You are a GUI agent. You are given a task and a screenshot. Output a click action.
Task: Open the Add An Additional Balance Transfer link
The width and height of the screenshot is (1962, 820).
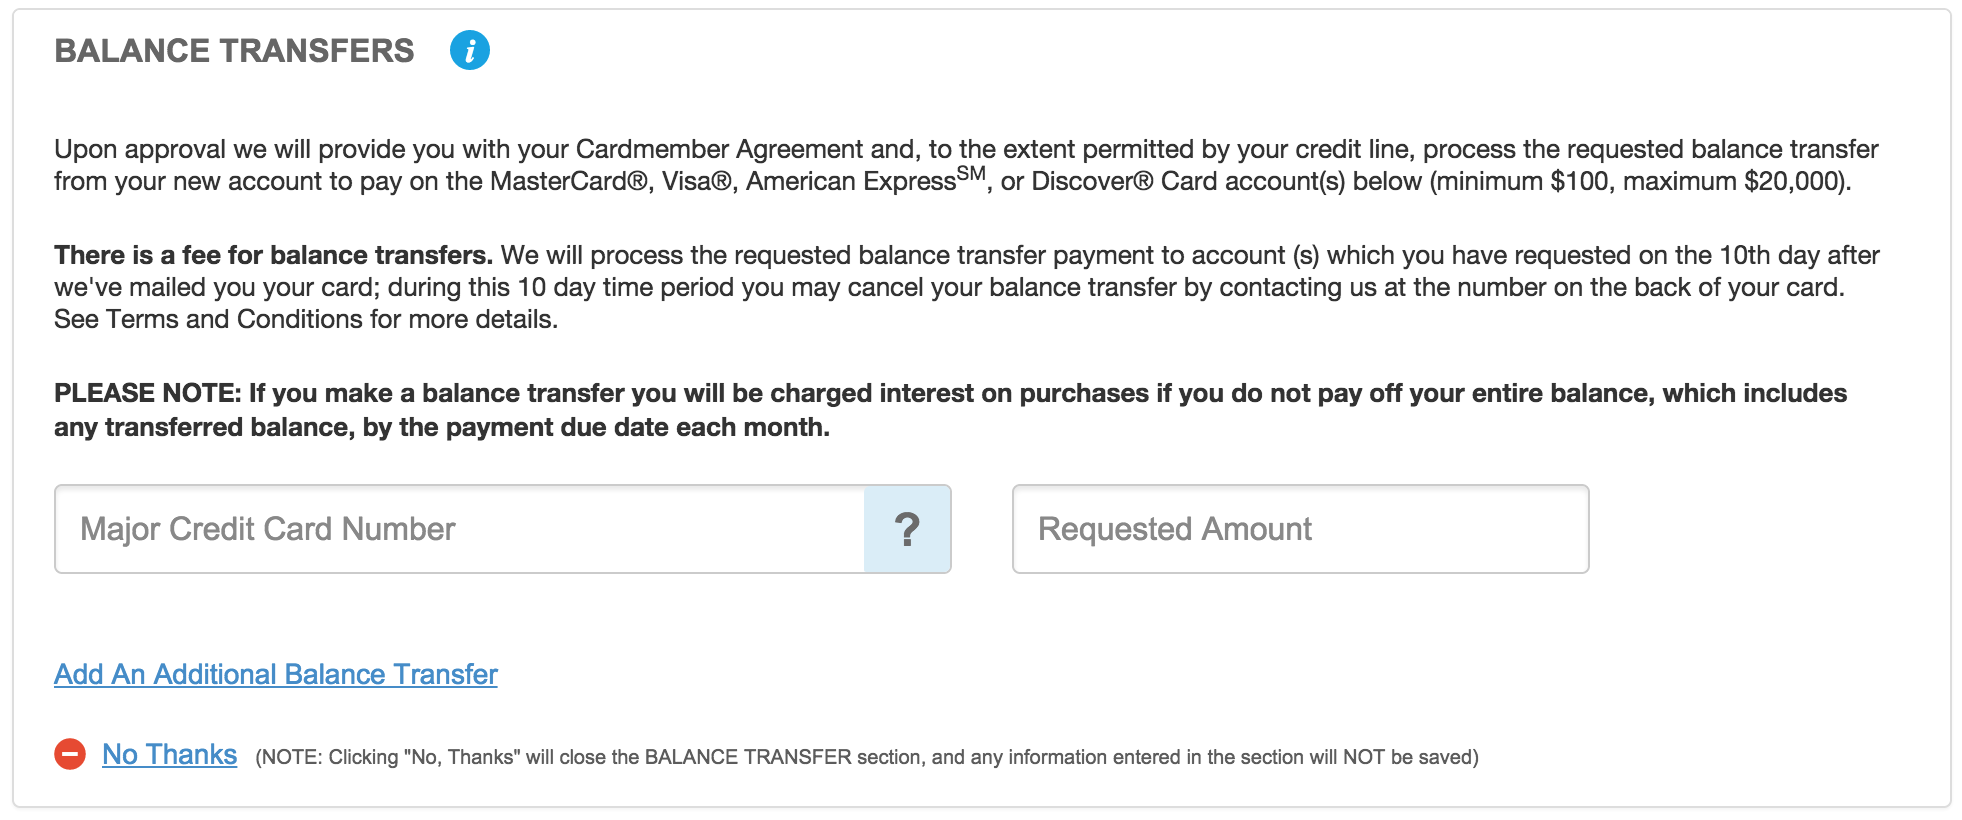[x=276, y=675]
